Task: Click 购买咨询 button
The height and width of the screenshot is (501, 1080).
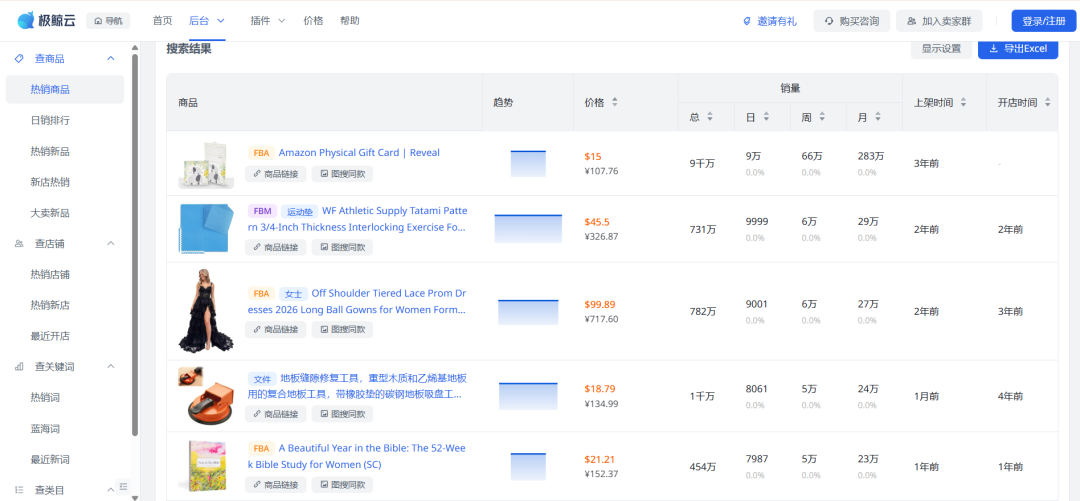Action: pyautogui.click(x=851, y=21)
